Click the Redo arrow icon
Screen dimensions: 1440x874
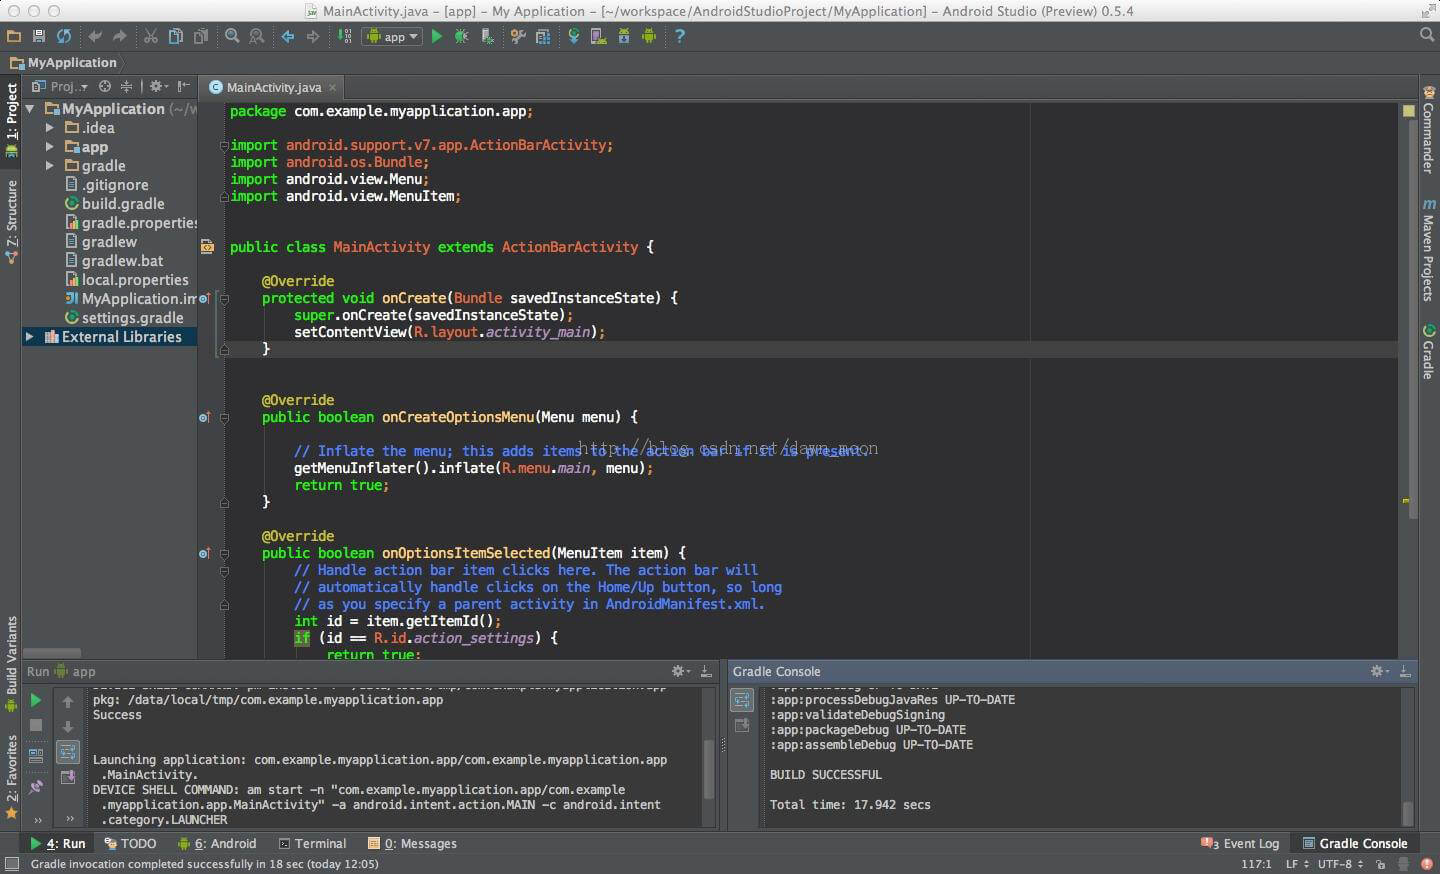coord(120,36)
